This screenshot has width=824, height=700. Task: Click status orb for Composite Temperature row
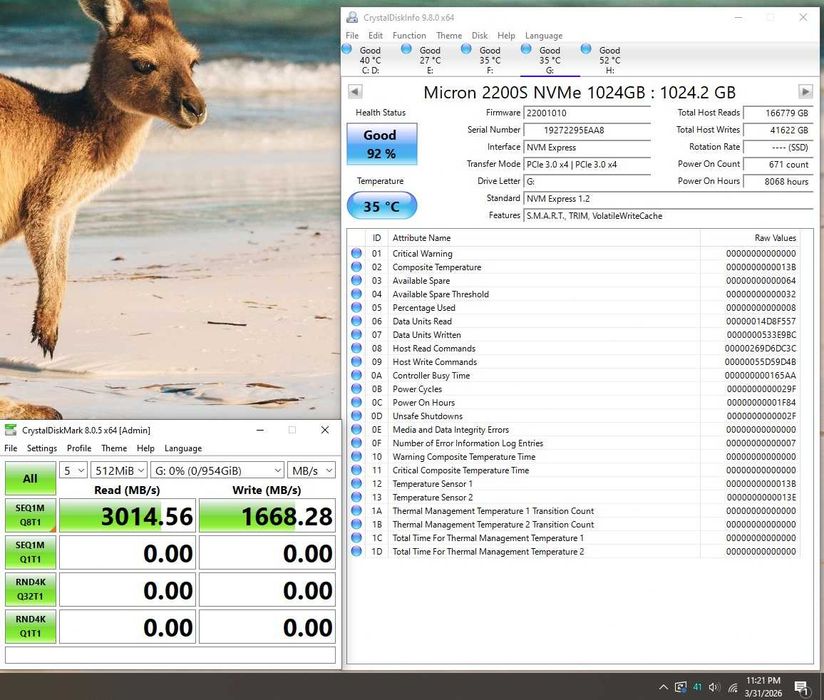(356, 266)
